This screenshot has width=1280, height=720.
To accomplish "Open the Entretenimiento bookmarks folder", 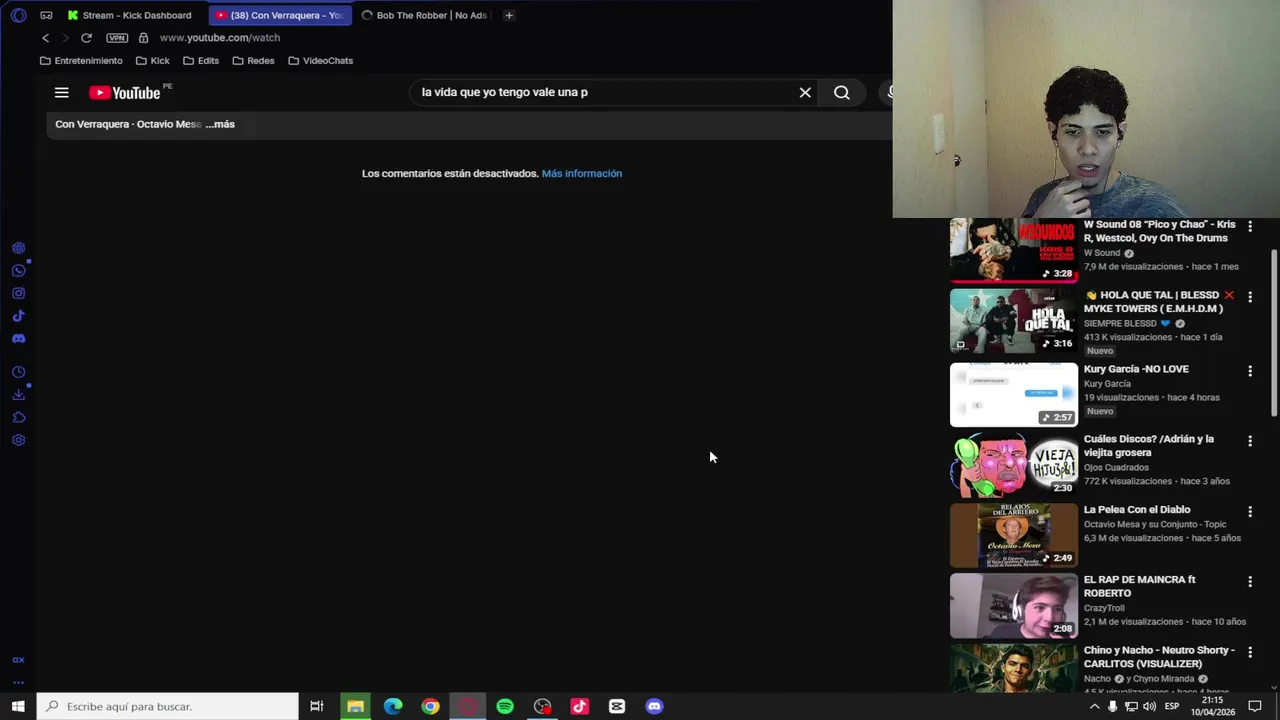I will point(81,61).
